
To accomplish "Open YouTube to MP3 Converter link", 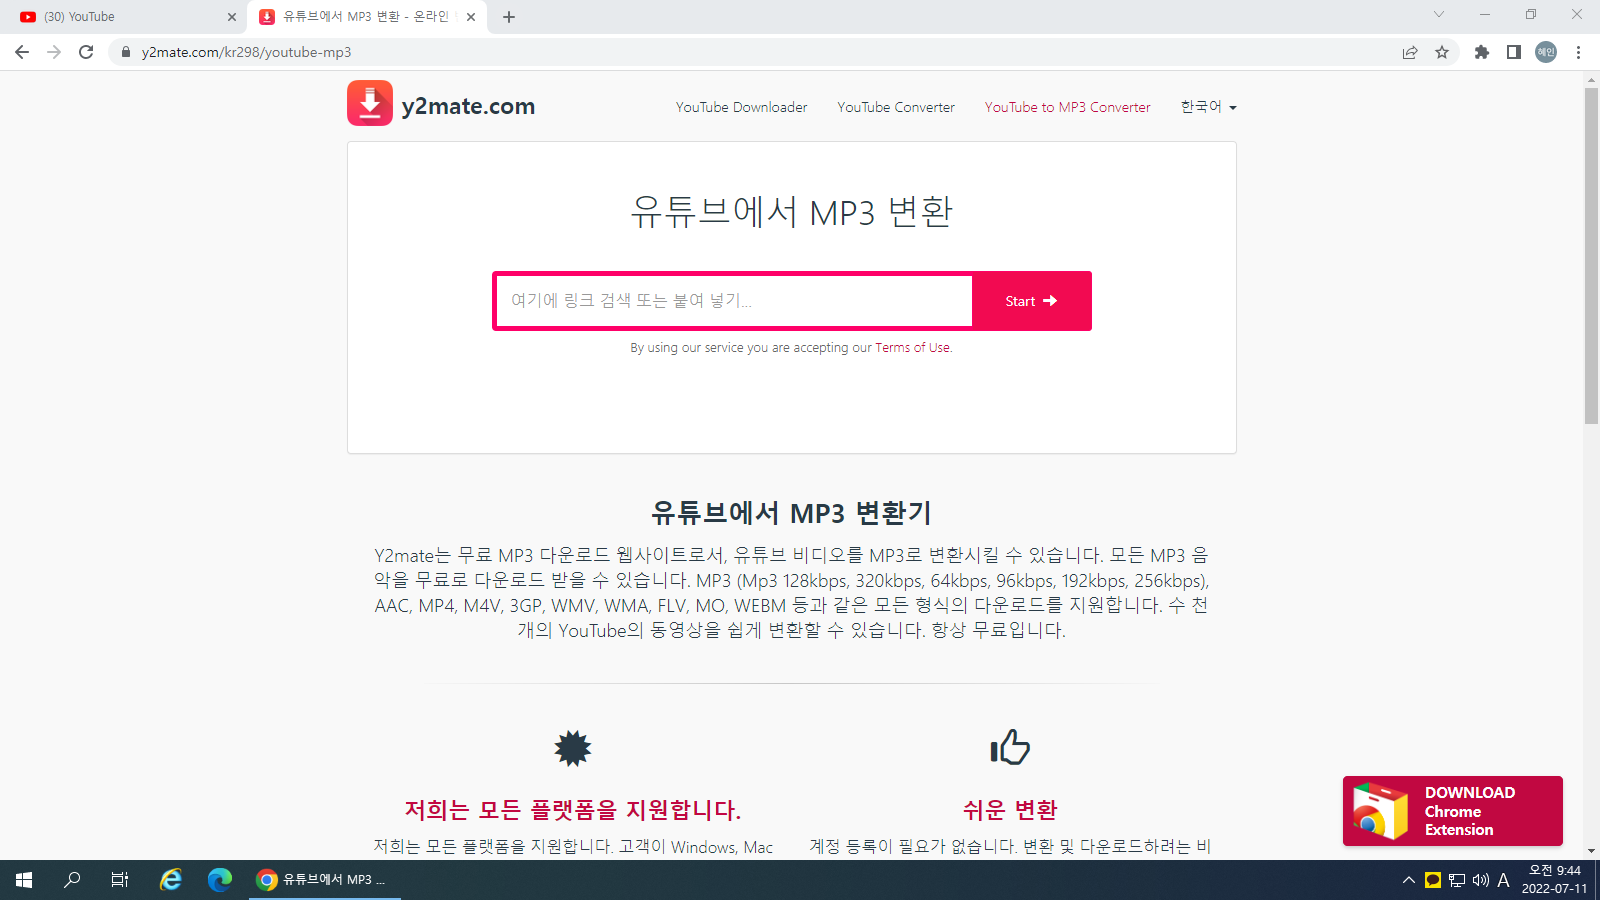I will click(x=1067, y=107).
